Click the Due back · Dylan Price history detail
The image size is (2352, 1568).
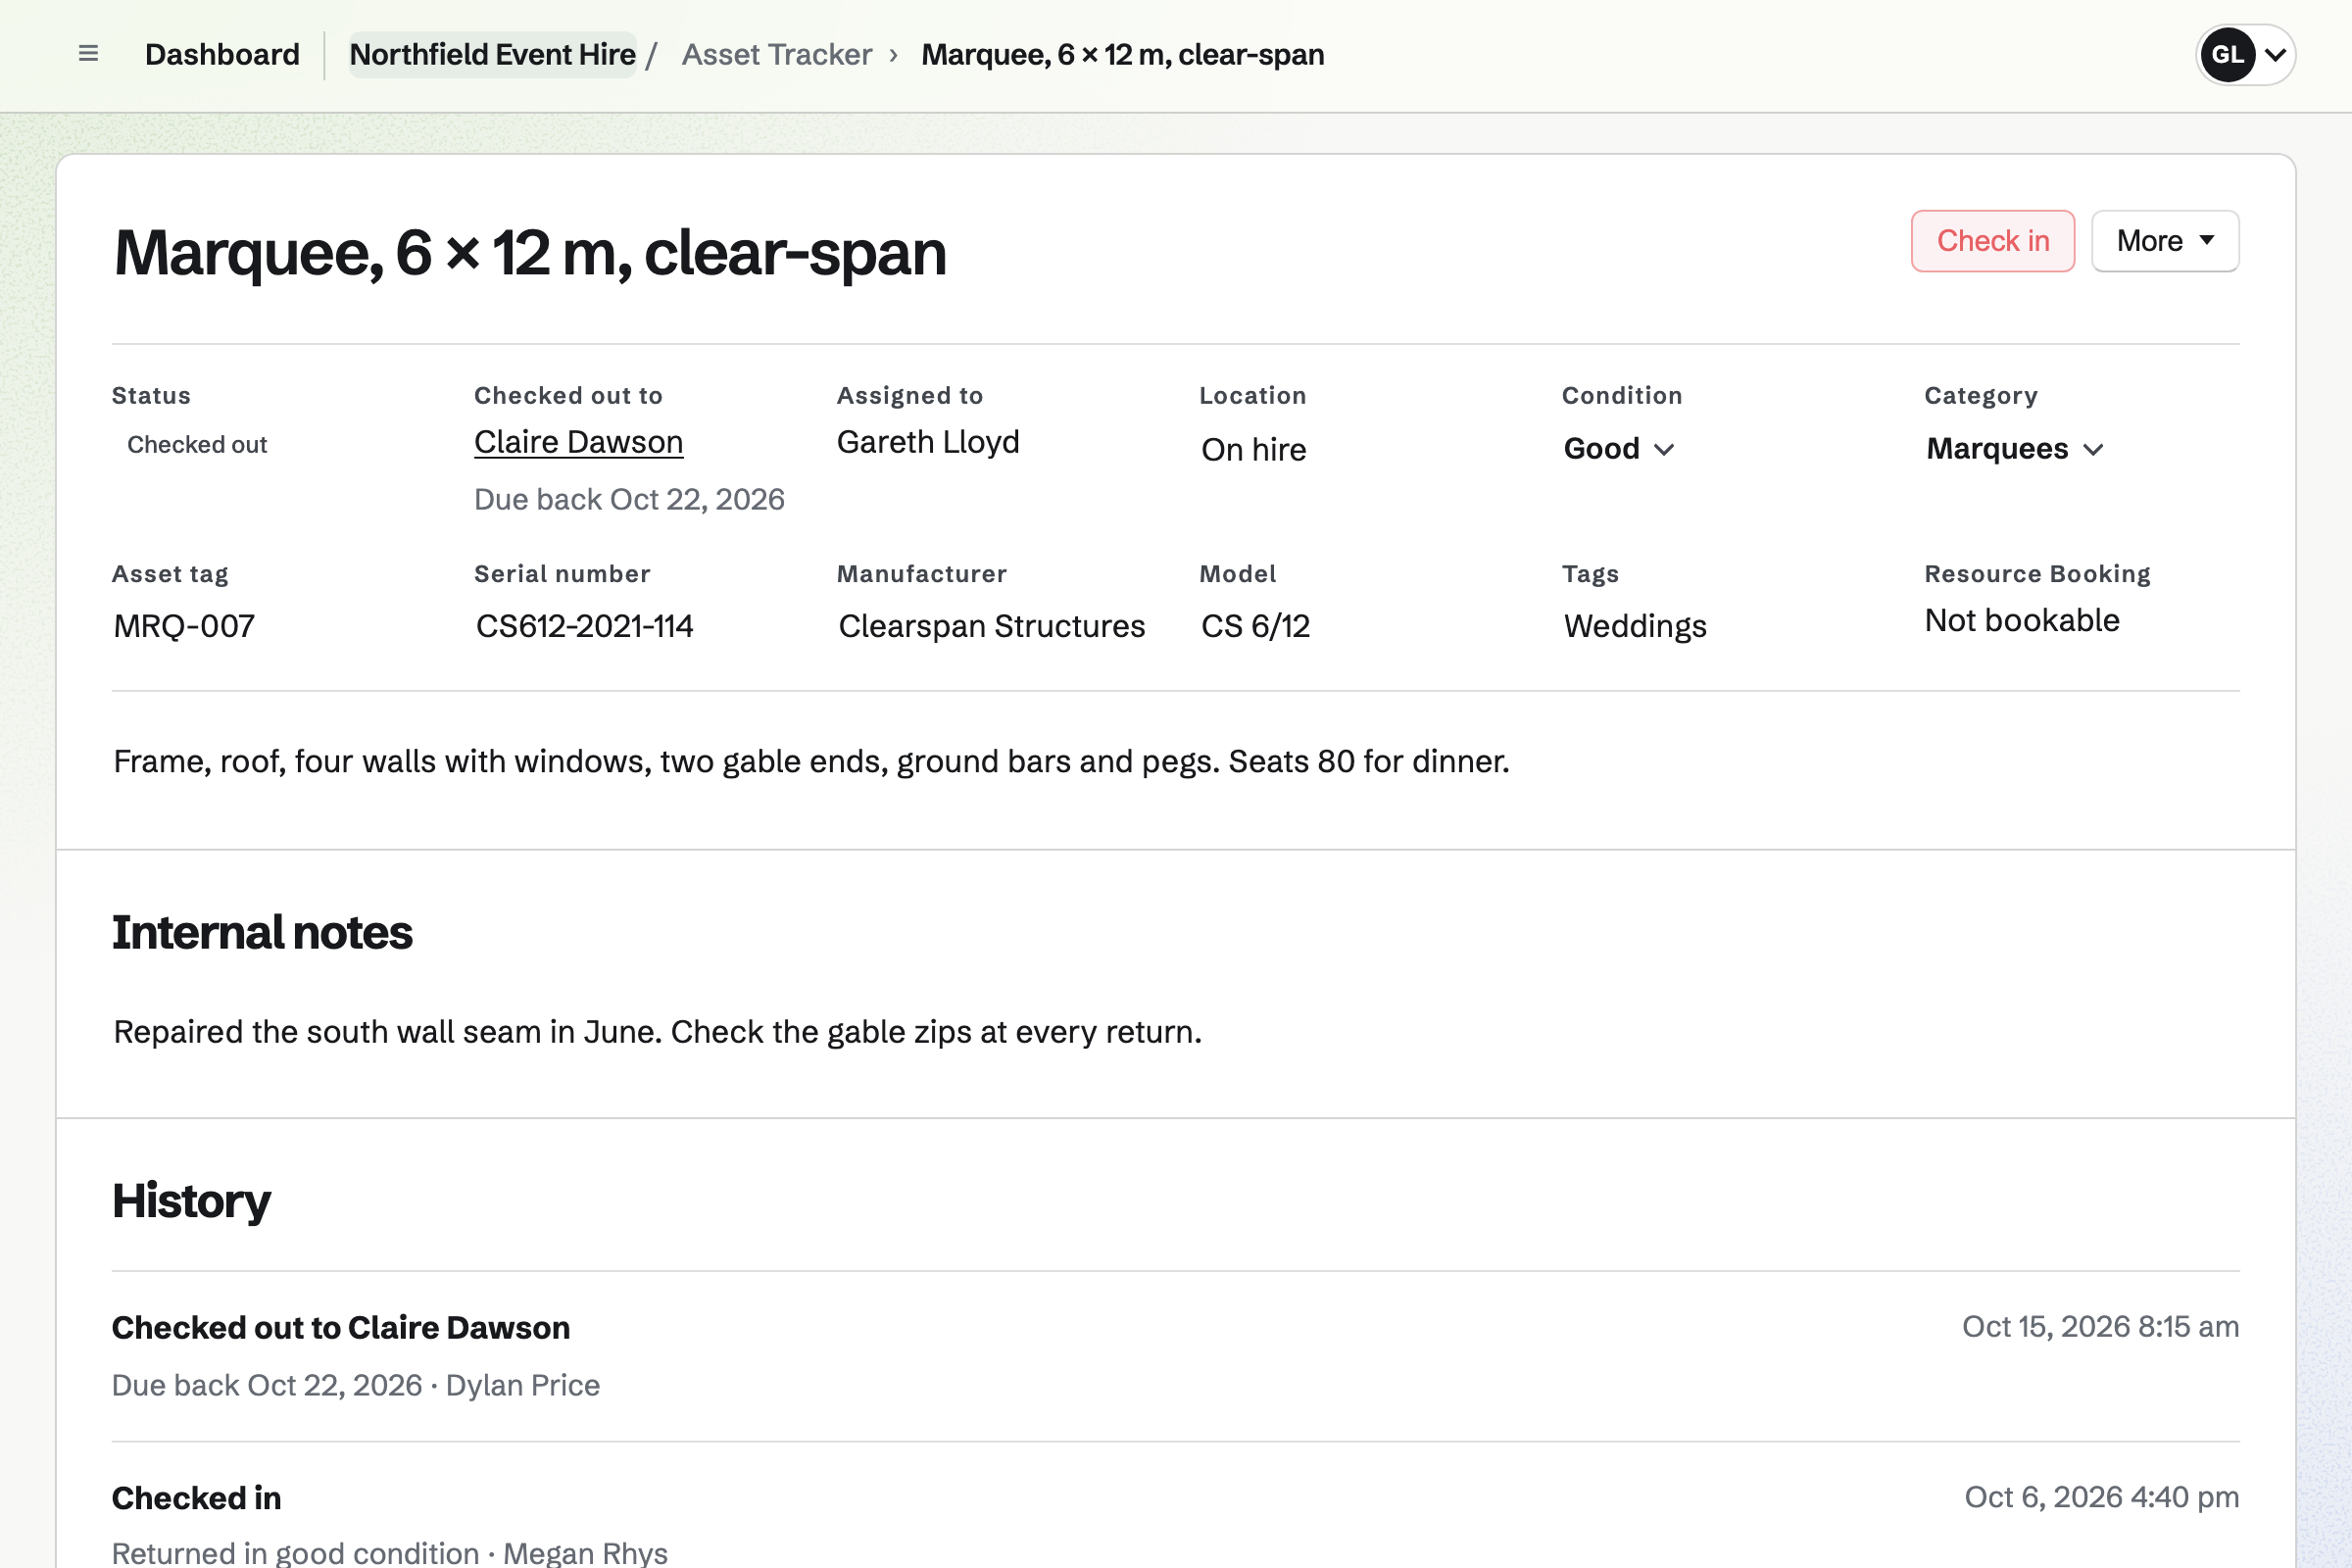pos(356,1385)
